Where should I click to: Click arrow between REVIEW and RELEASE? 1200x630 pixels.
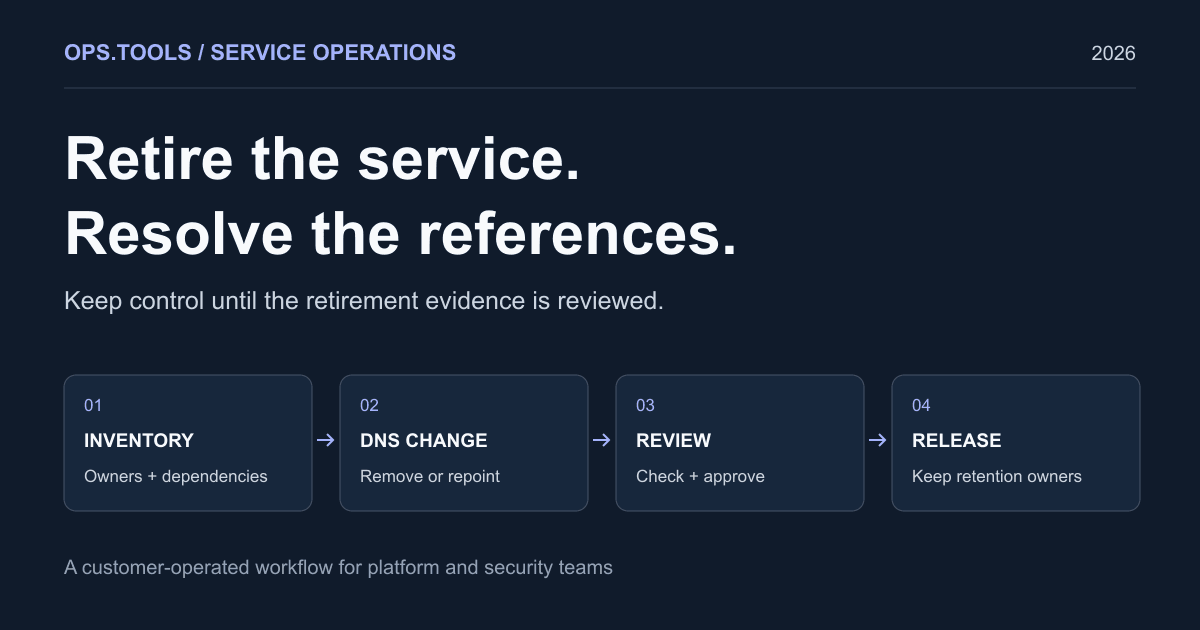click(x=878, y=440)
